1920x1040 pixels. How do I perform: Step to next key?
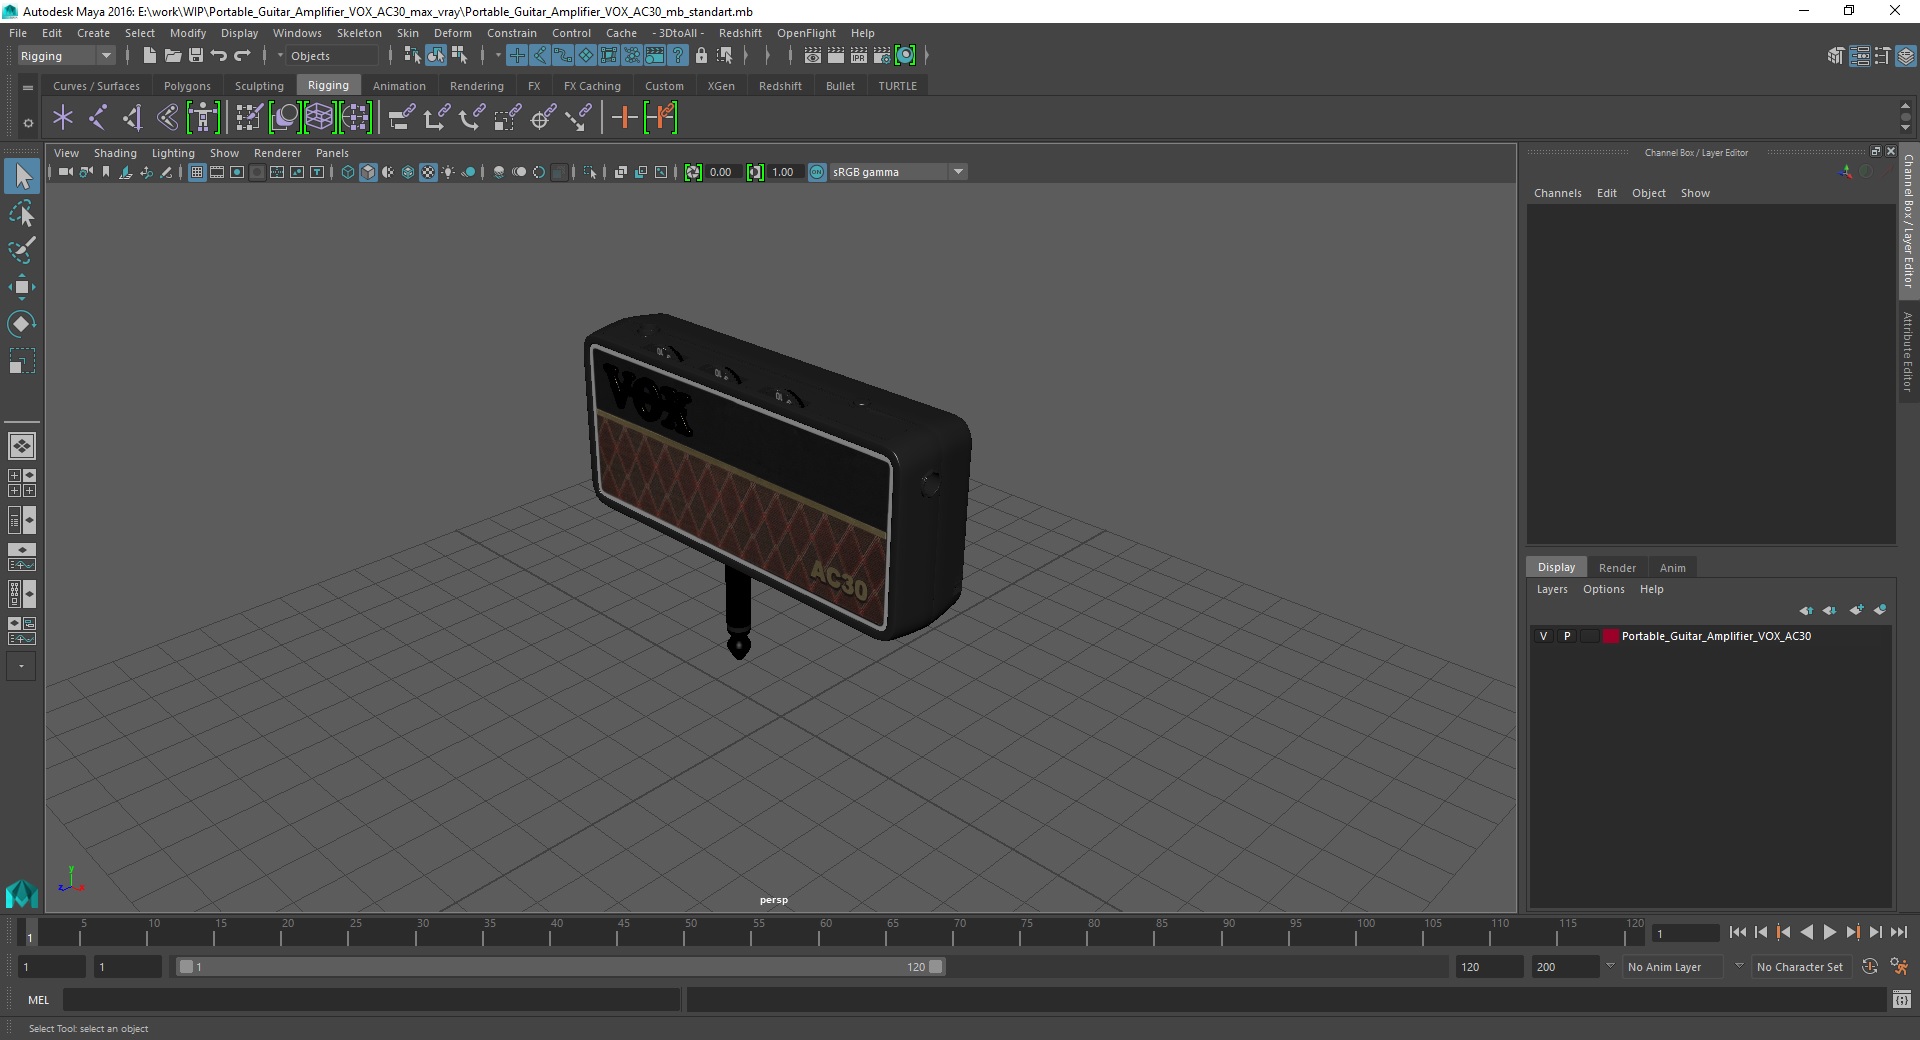pos(1853,932)
